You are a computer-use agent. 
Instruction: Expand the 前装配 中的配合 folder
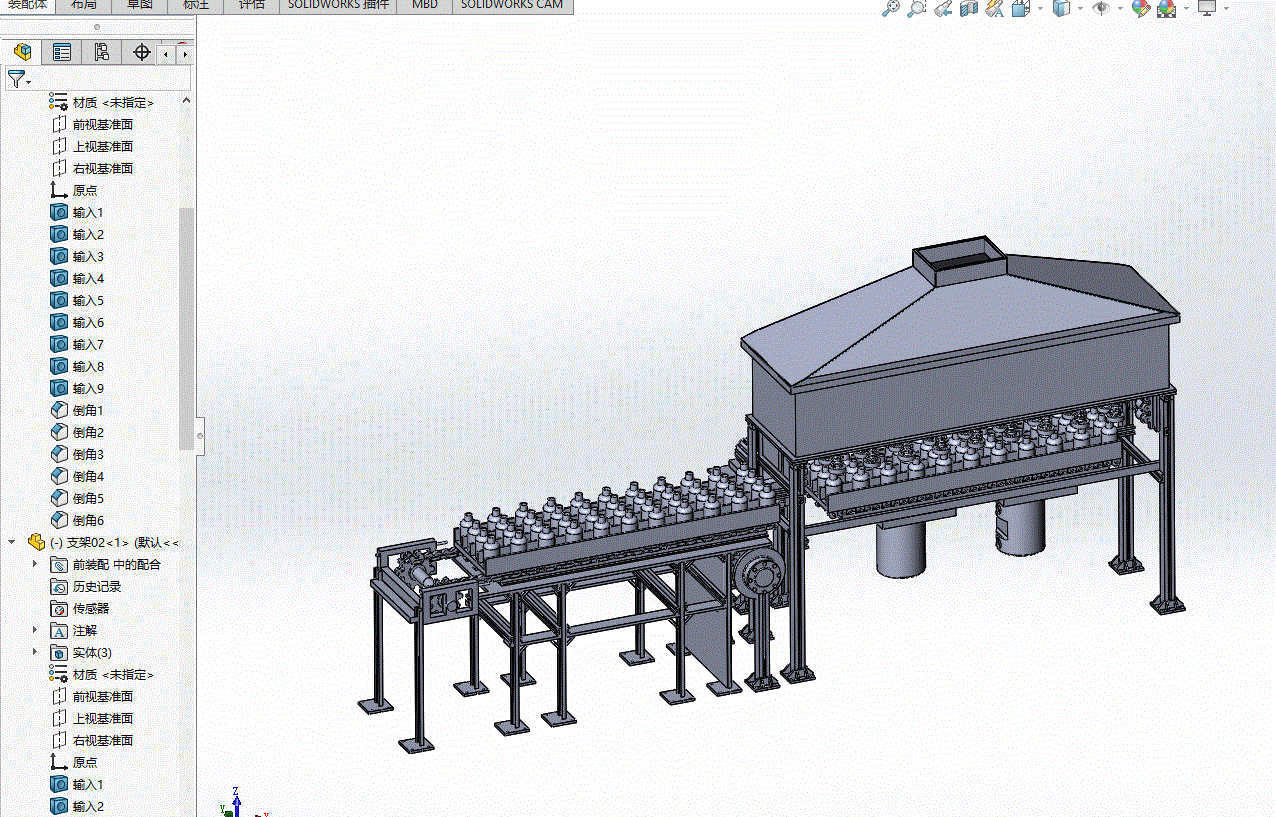coord(35,564)
